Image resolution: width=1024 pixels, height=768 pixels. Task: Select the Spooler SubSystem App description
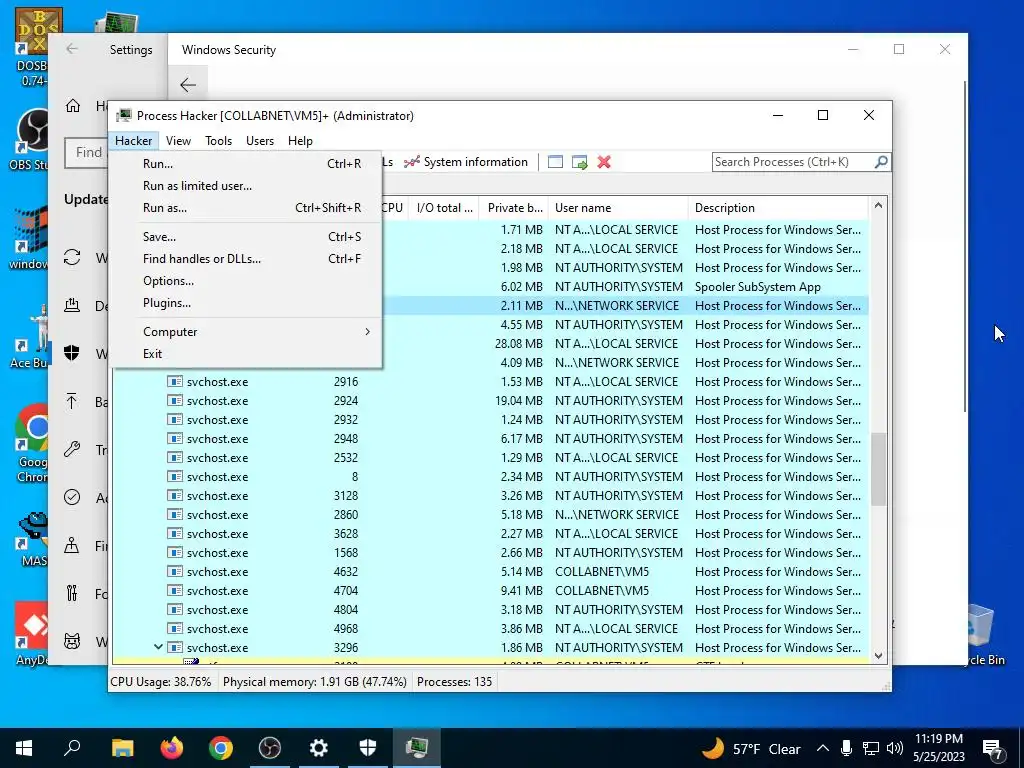click(x=758, y=287)
